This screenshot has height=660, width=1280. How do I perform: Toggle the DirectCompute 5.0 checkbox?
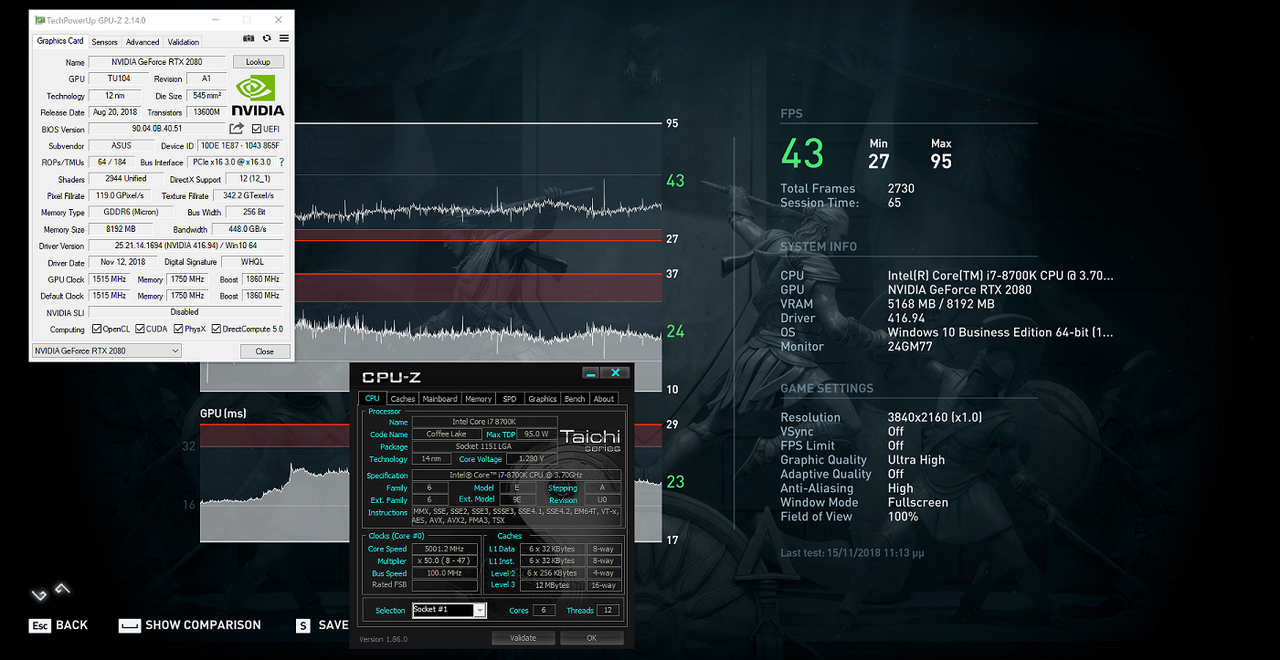pos(216,329)
